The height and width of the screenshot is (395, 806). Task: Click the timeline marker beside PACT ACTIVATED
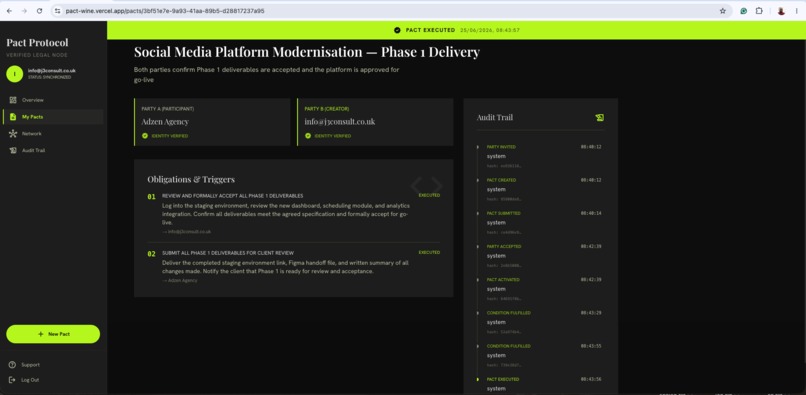478,280
